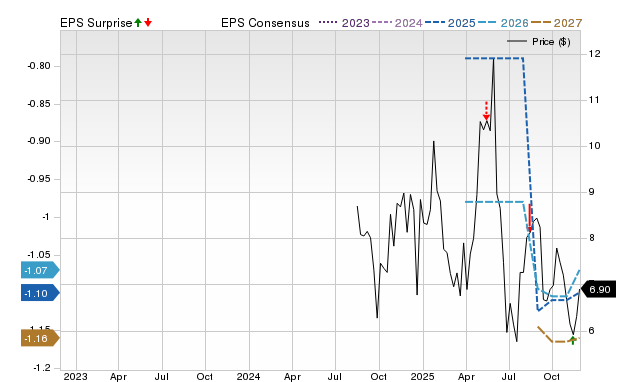640x382 pixels.
Task: Click the -0.90 left axis label
Action: [39, 141]
